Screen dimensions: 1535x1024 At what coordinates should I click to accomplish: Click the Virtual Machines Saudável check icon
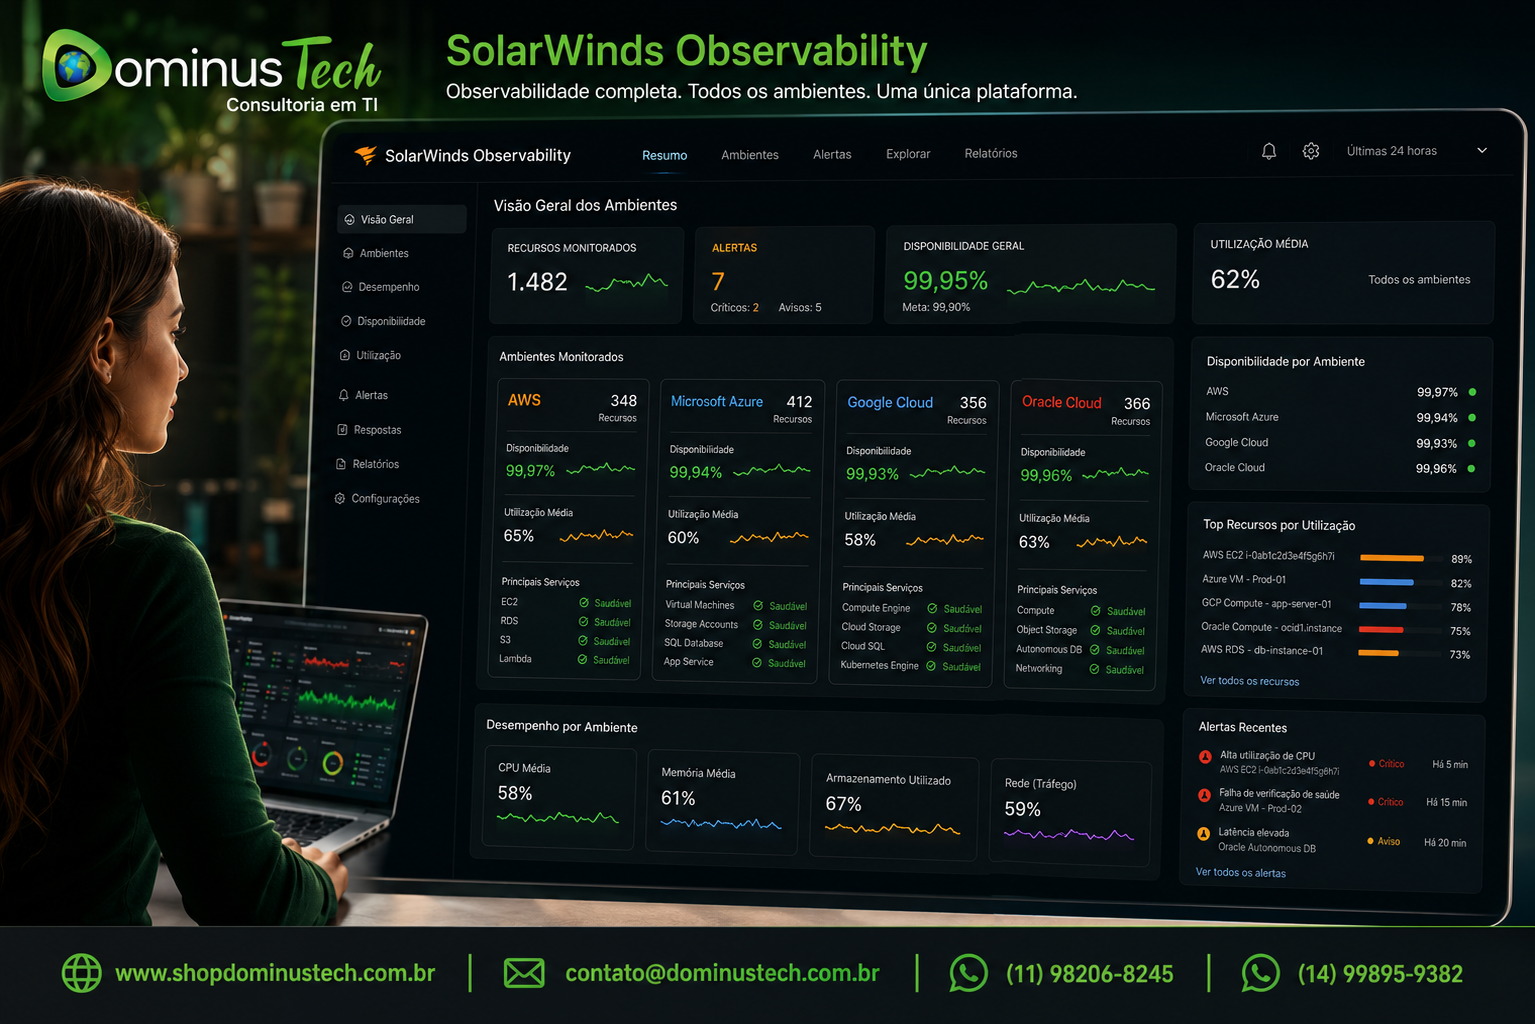pos(758,606)
